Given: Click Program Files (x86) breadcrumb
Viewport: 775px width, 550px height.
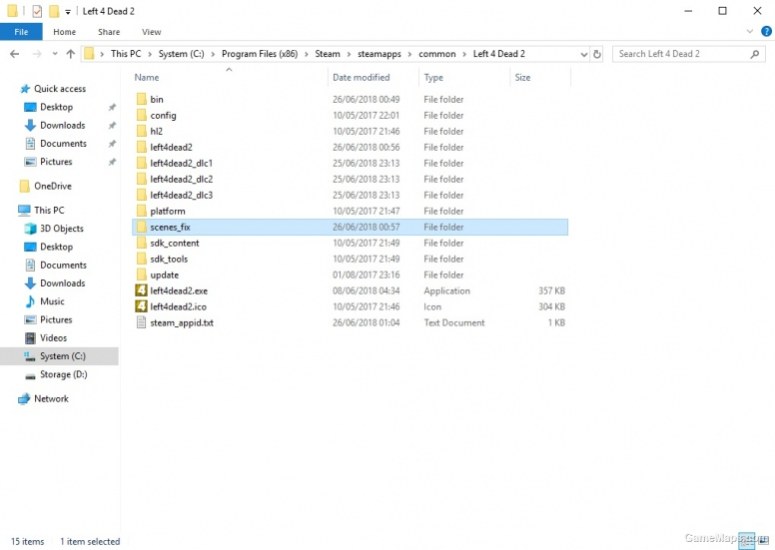Looking at the screenshot, I should (259, 54).
